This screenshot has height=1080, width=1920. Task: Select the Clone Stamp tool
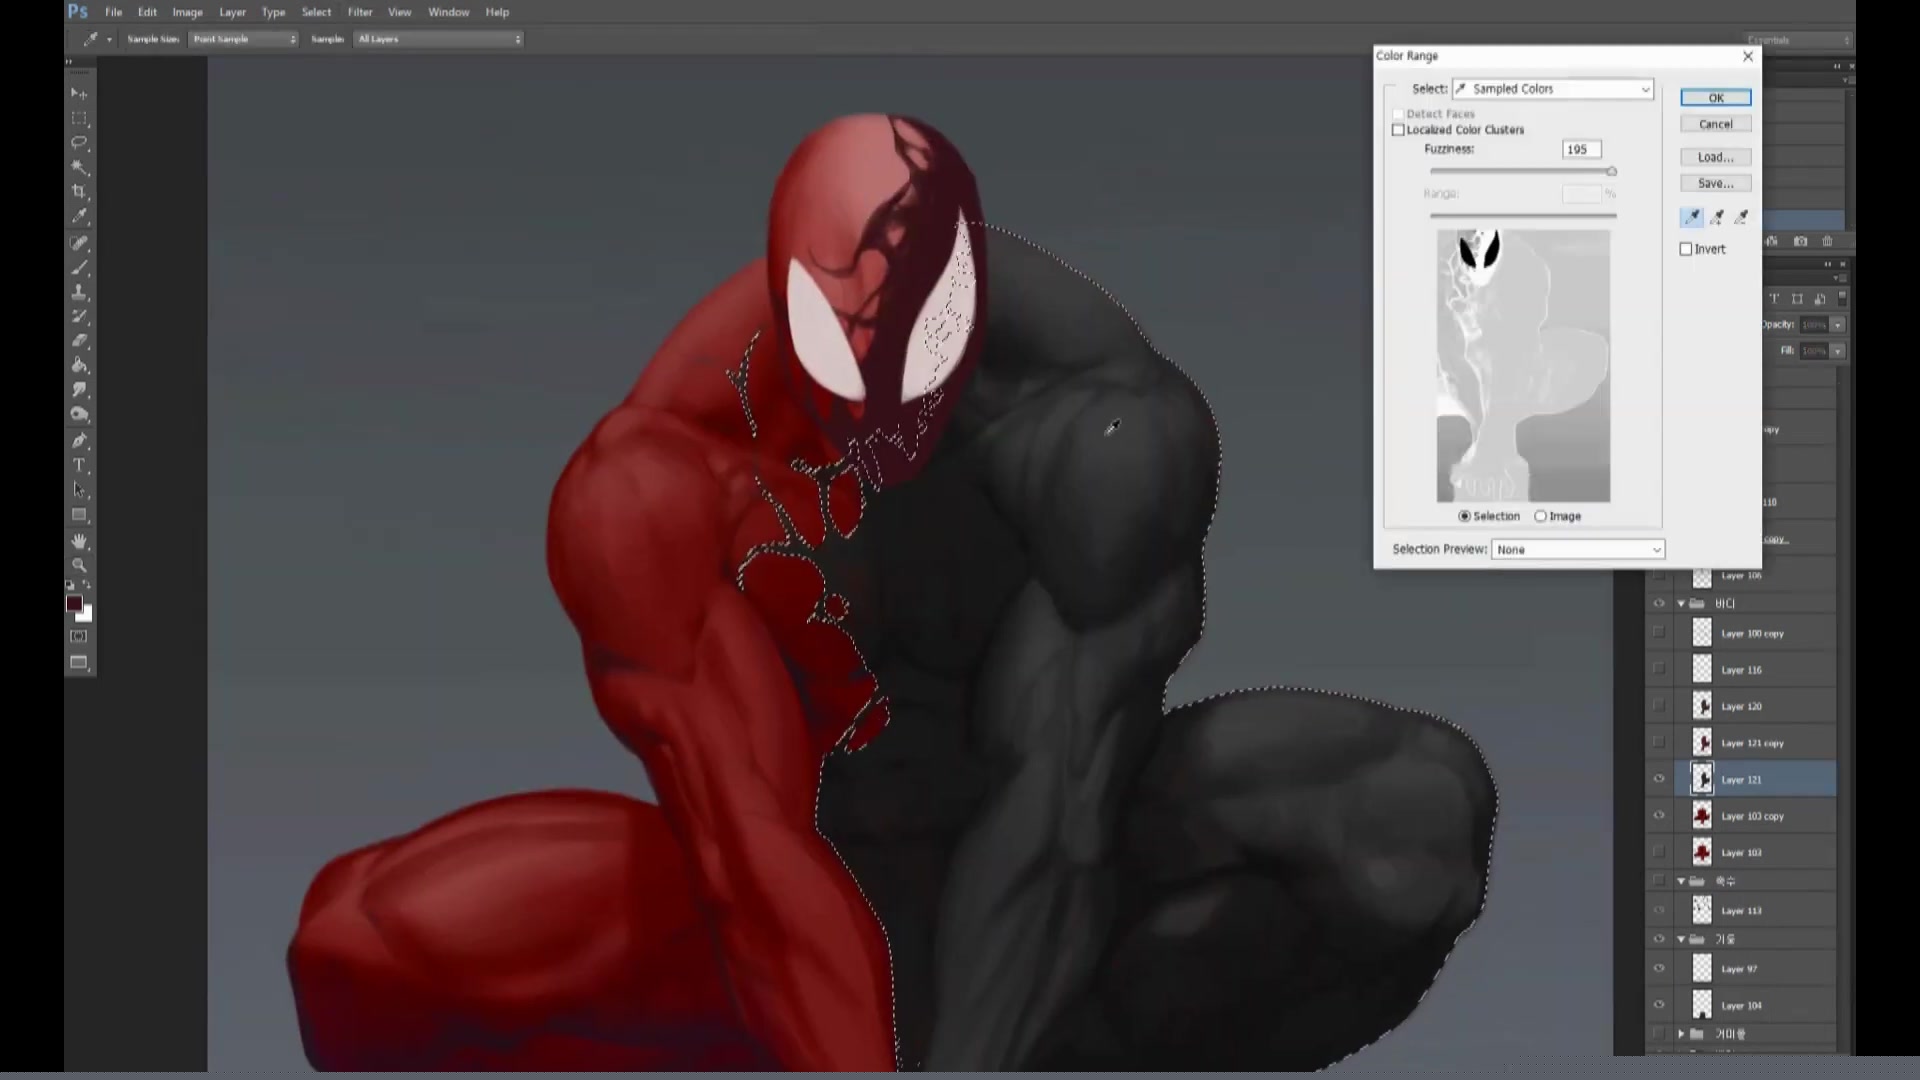[x=79, y=292]
